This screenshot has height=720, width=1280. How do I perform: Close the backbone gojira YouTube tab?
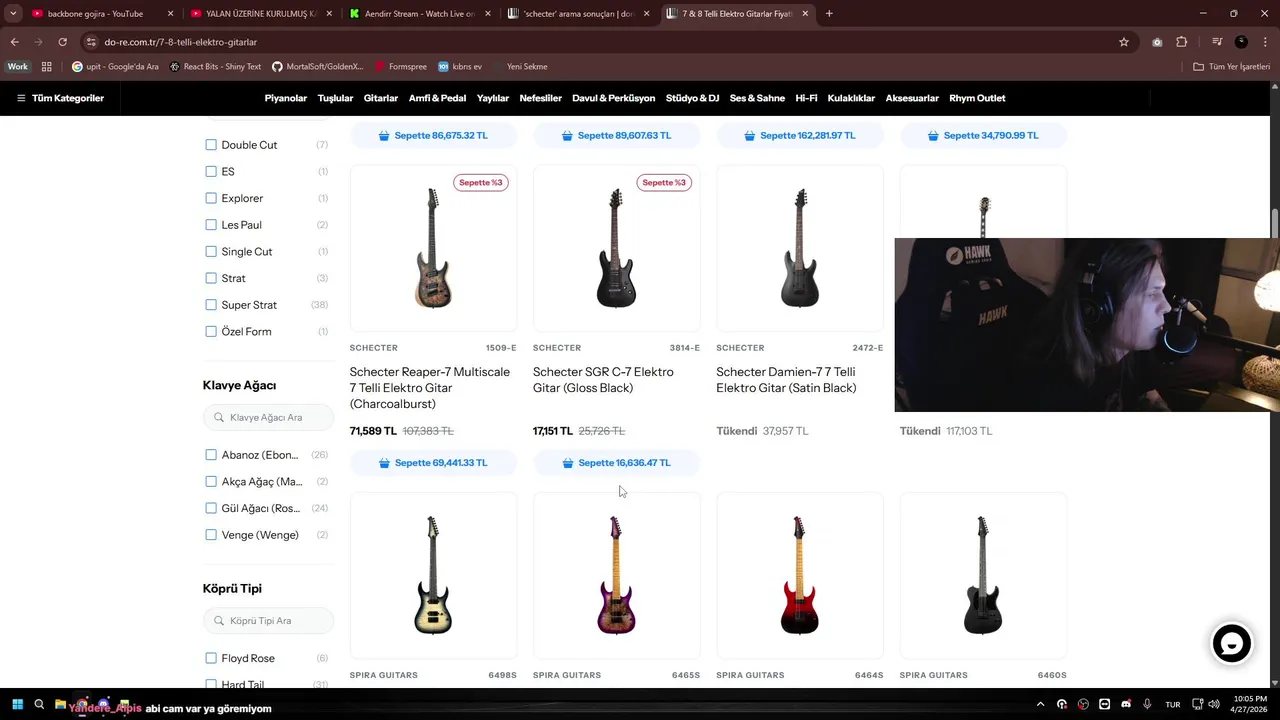[x=170, y=14]
